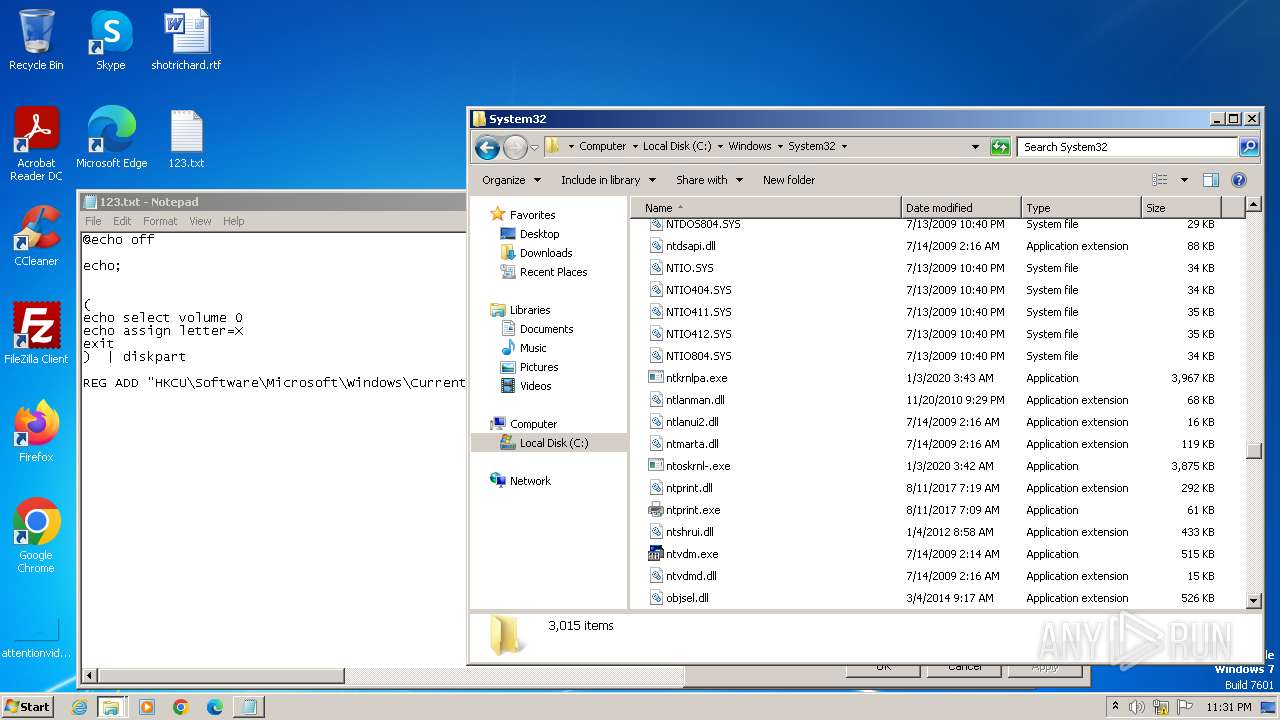Open the Skype desktop shortcut
The image size is (1280, 720).
tap(110, 40)
